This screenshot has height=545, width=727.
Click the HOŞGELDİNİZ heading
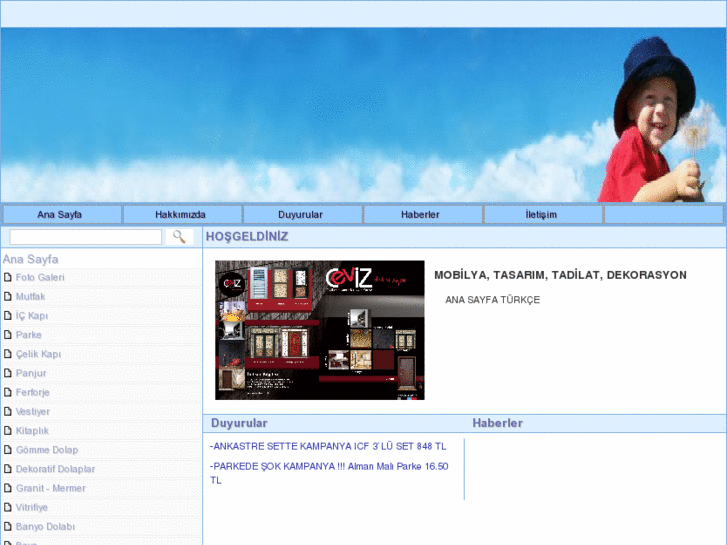[x=247, y=237]
